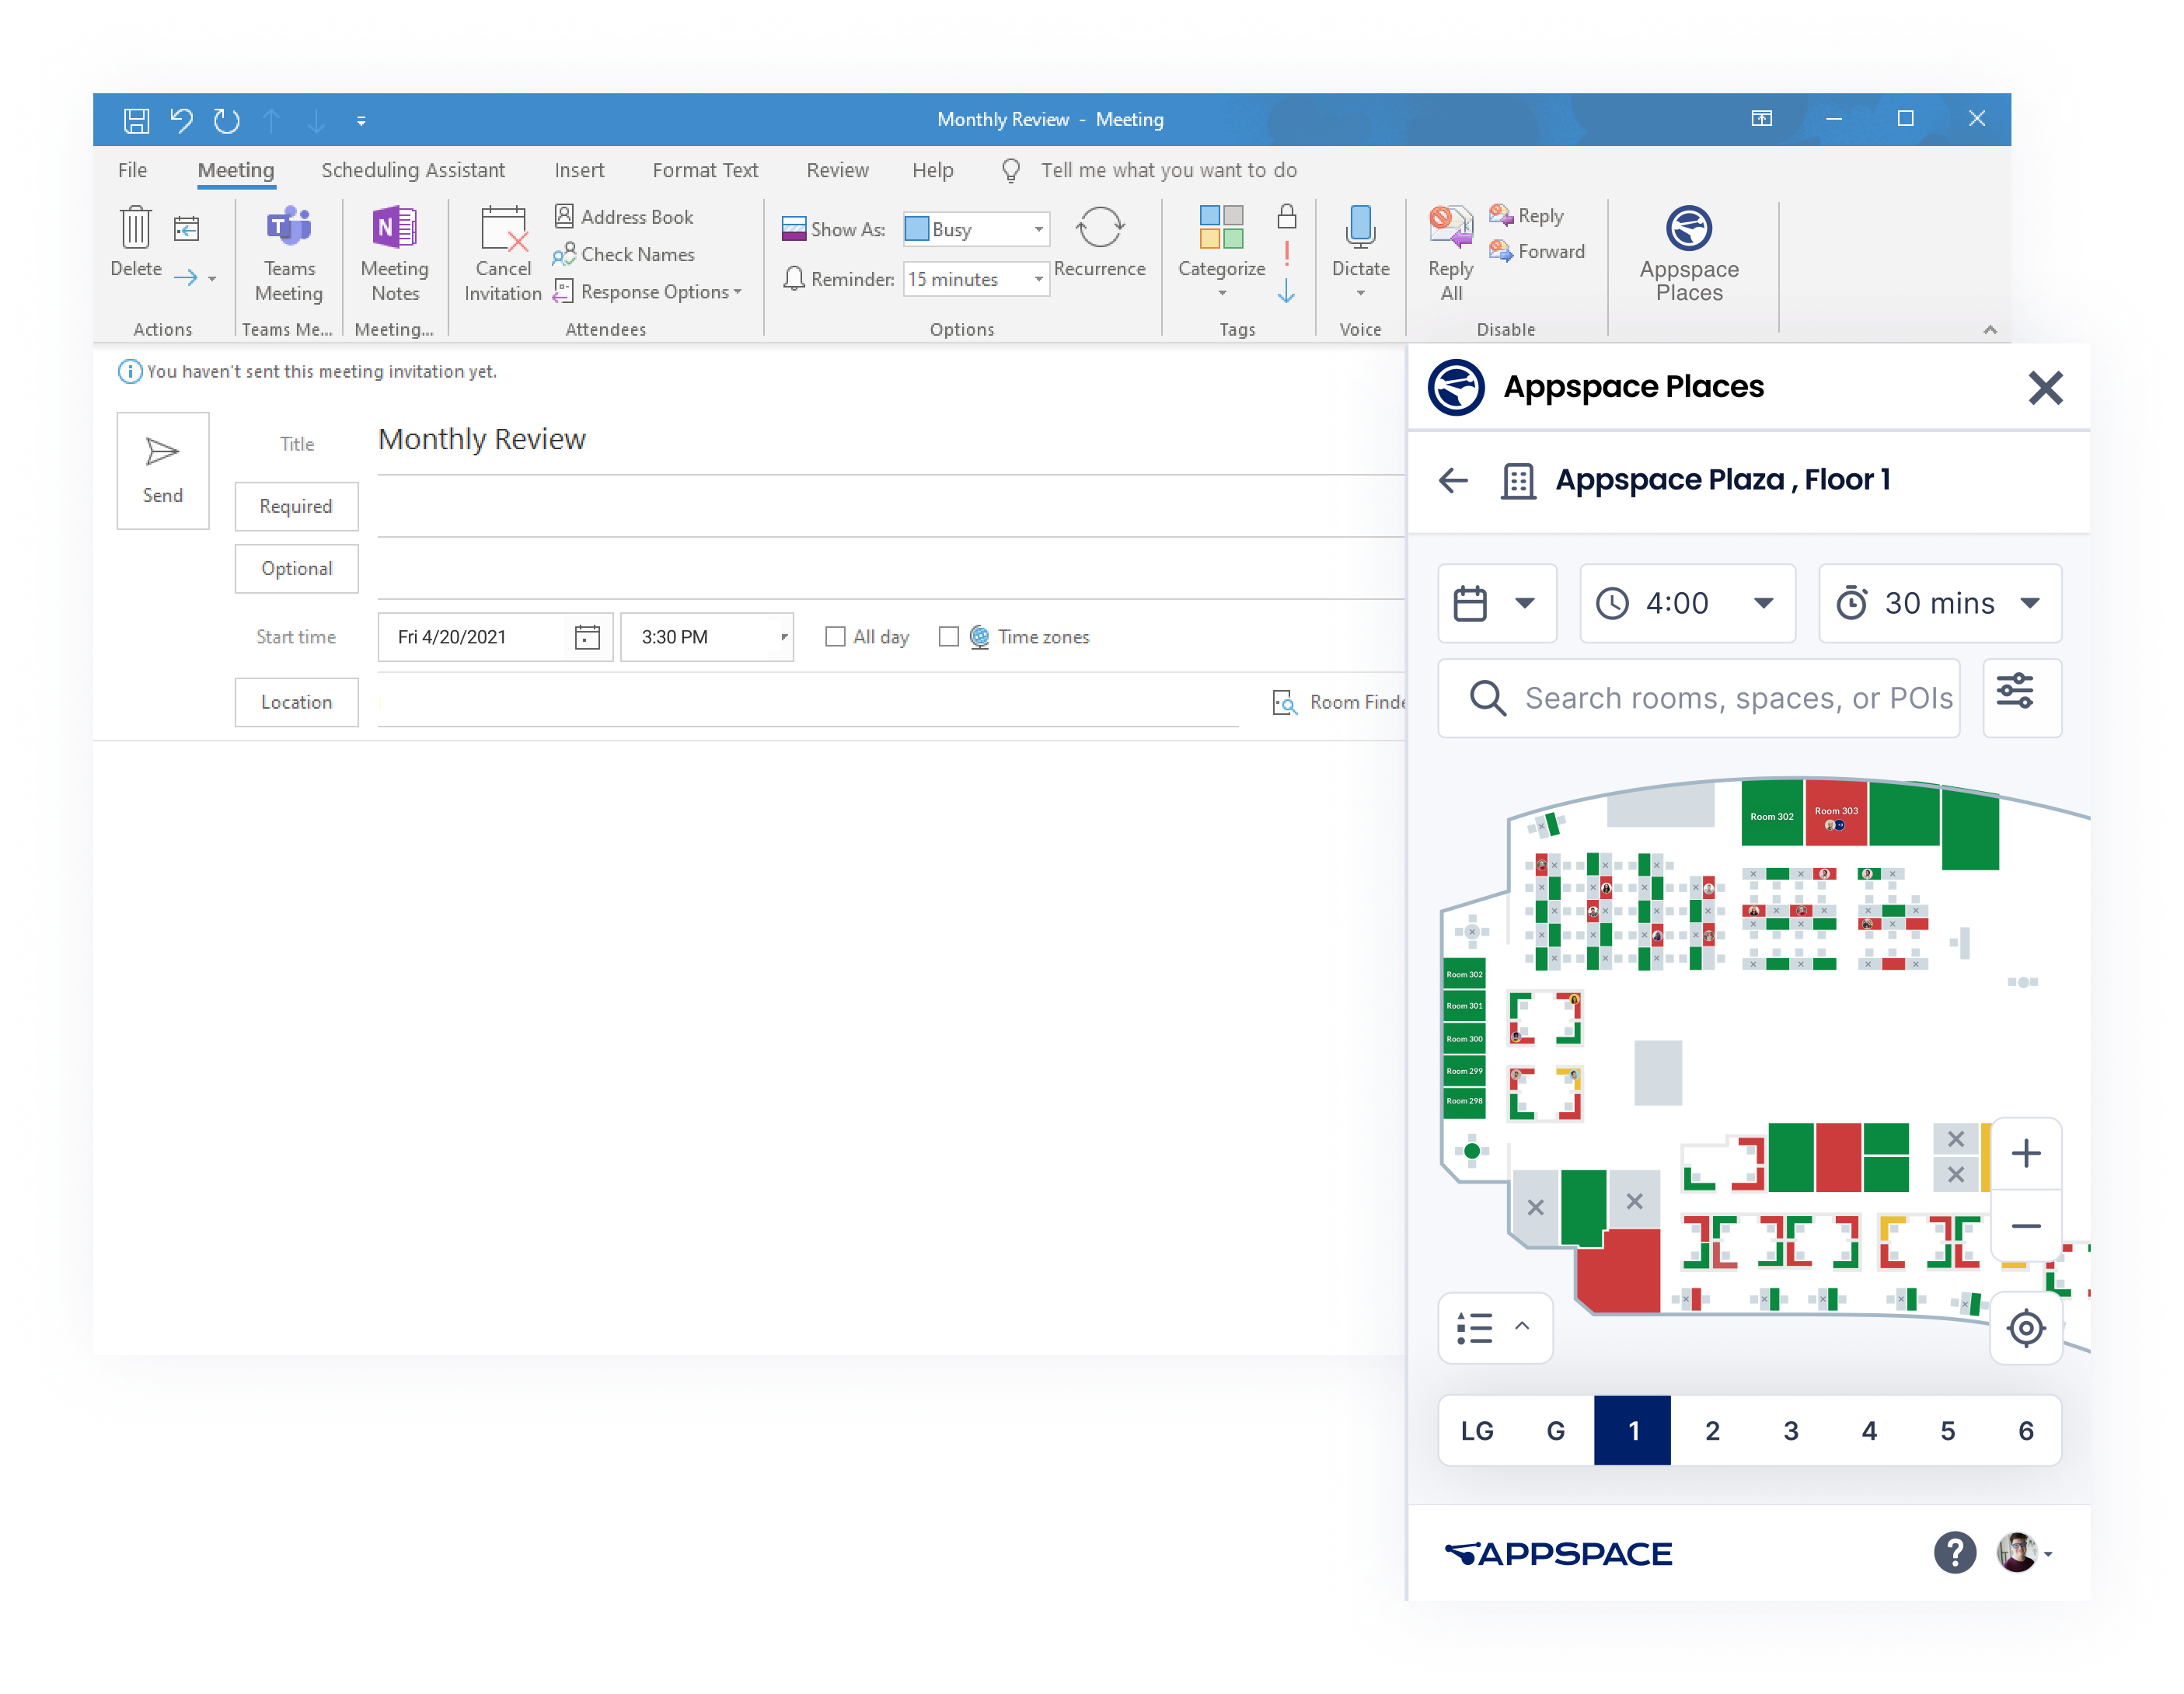Expand the Response Options menu
The image size is (2184, 1694).
coord(647,292)
